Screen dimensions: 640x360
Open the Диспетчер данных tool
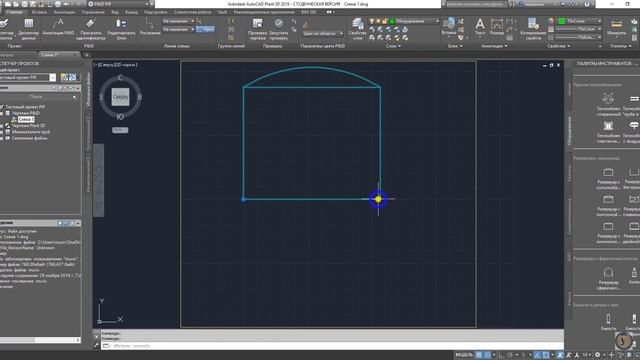click(29, 29)
